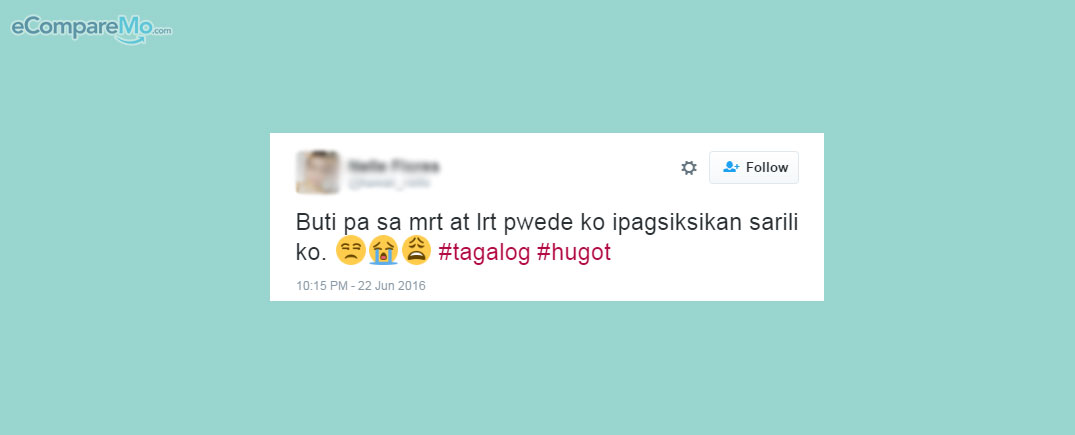This screenshot has height=435, width=1075.
Task: Click the blurred display name of the author
Action: pyautogui.click(x=394, y=166)
